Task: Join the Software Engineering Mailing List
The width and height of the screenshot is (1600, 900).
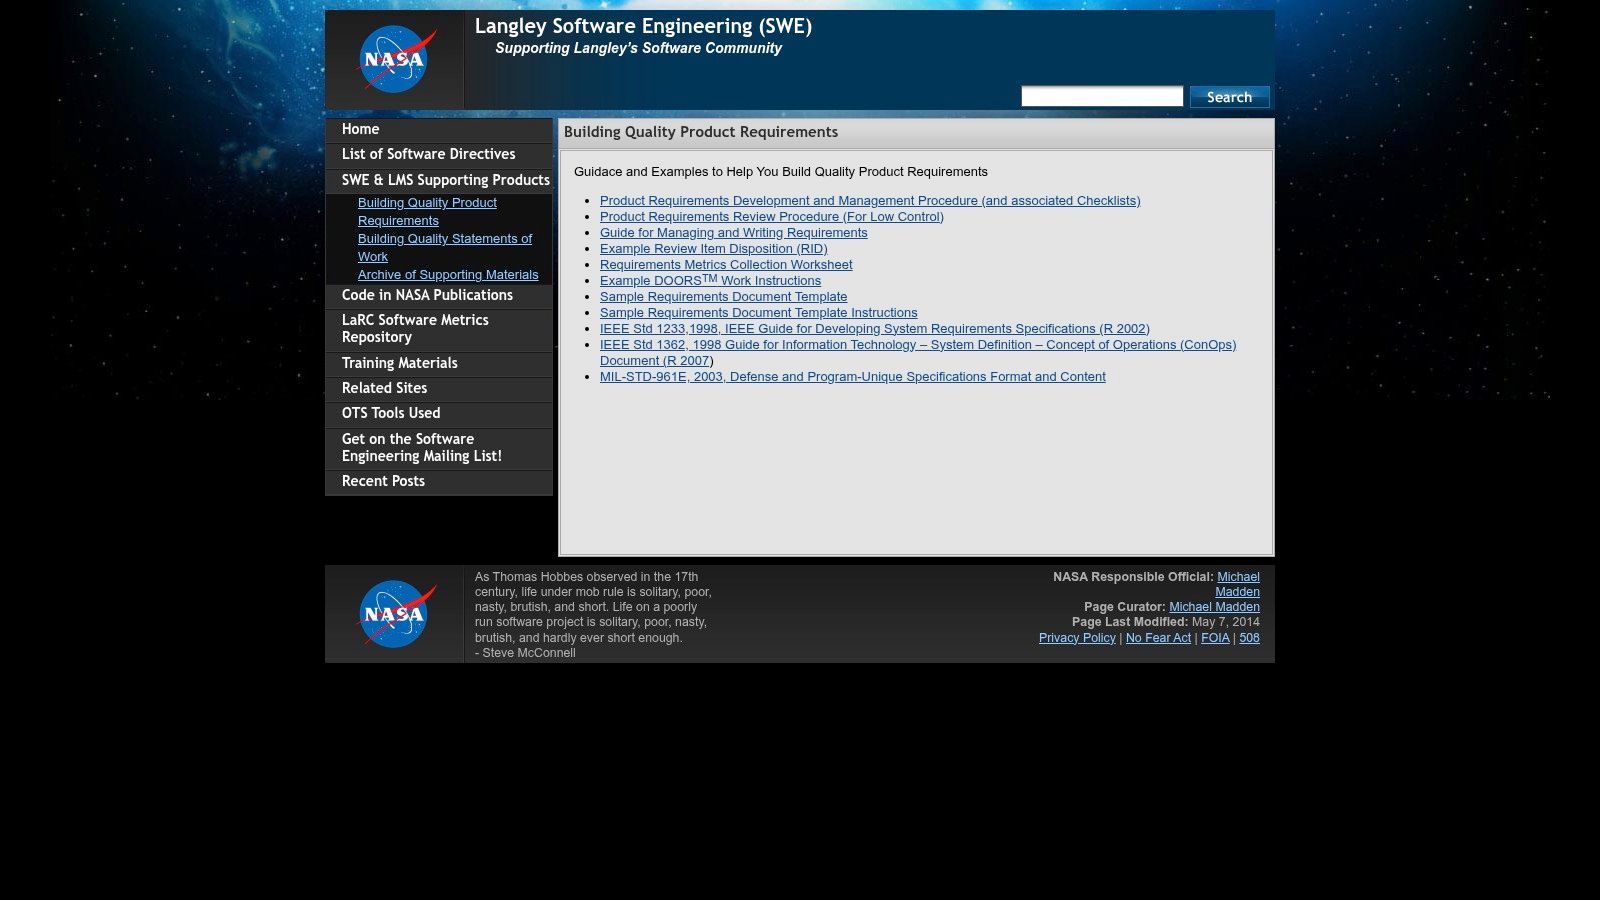Action: 439,448
